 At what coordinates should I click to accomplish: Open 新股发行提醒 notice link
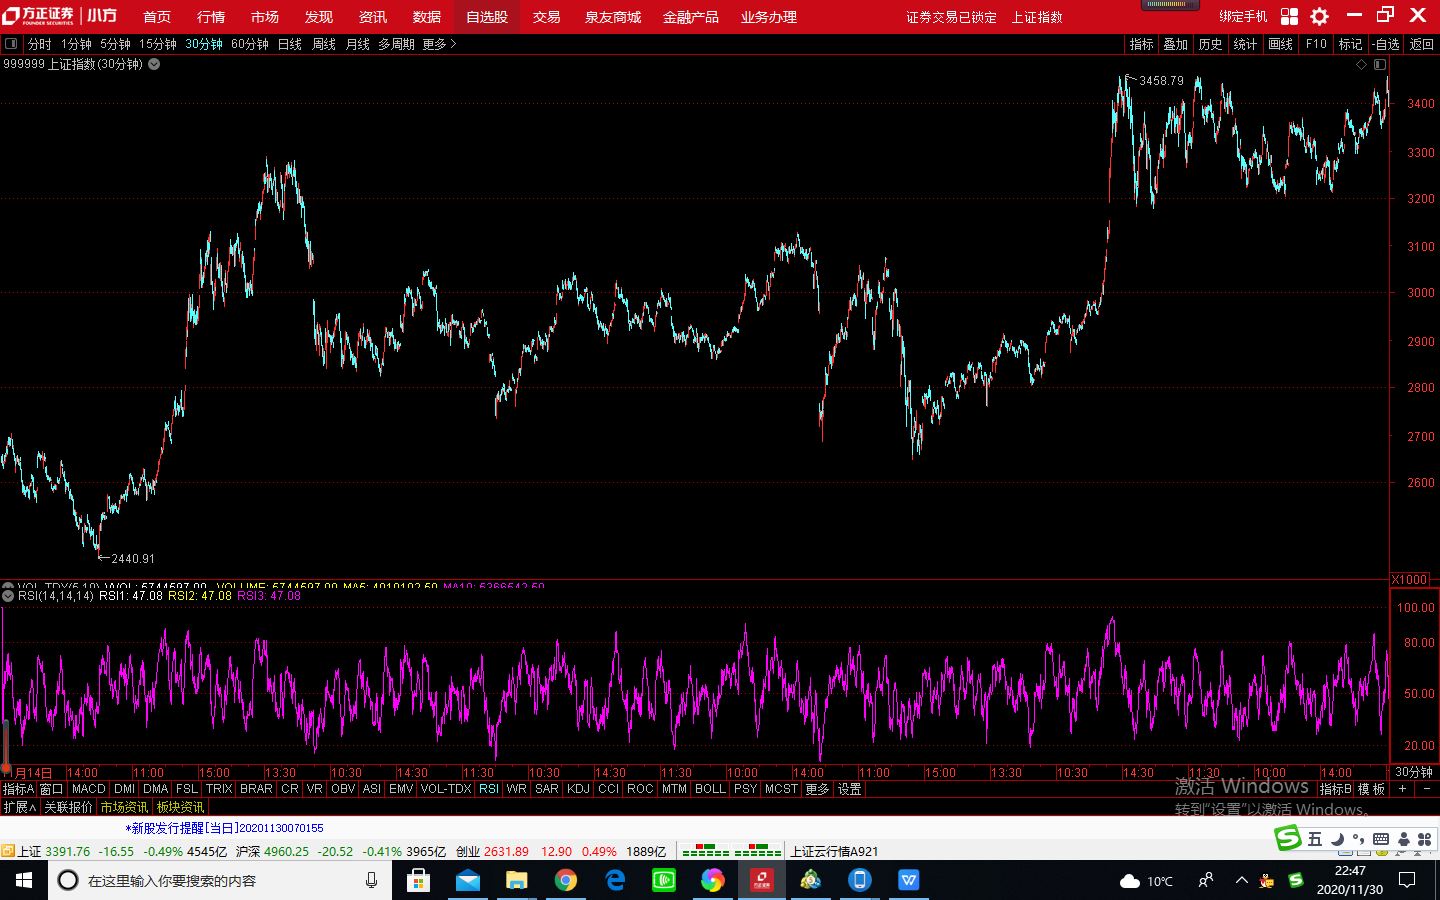click(225, 828)
